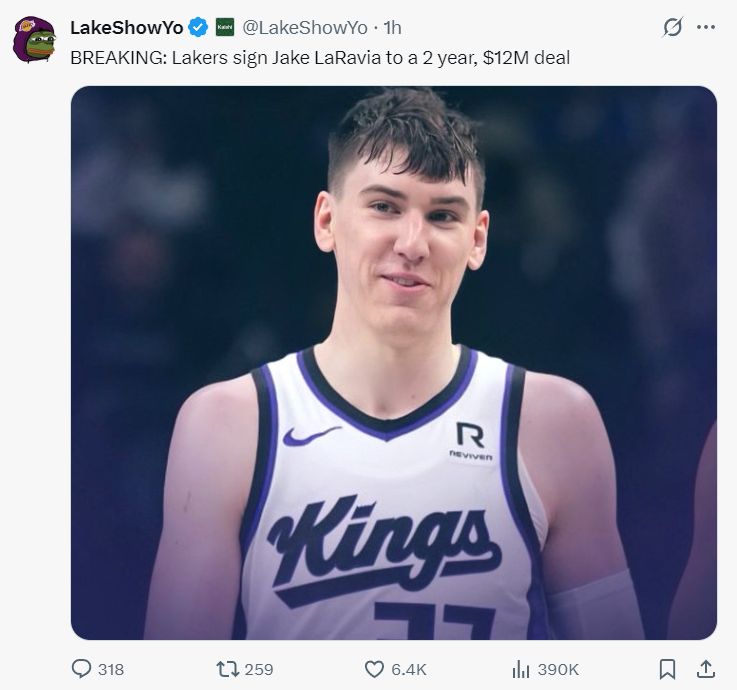Click the 259 reposts count
The height and width of the screenshot is (690, 737).
point(259,670)
